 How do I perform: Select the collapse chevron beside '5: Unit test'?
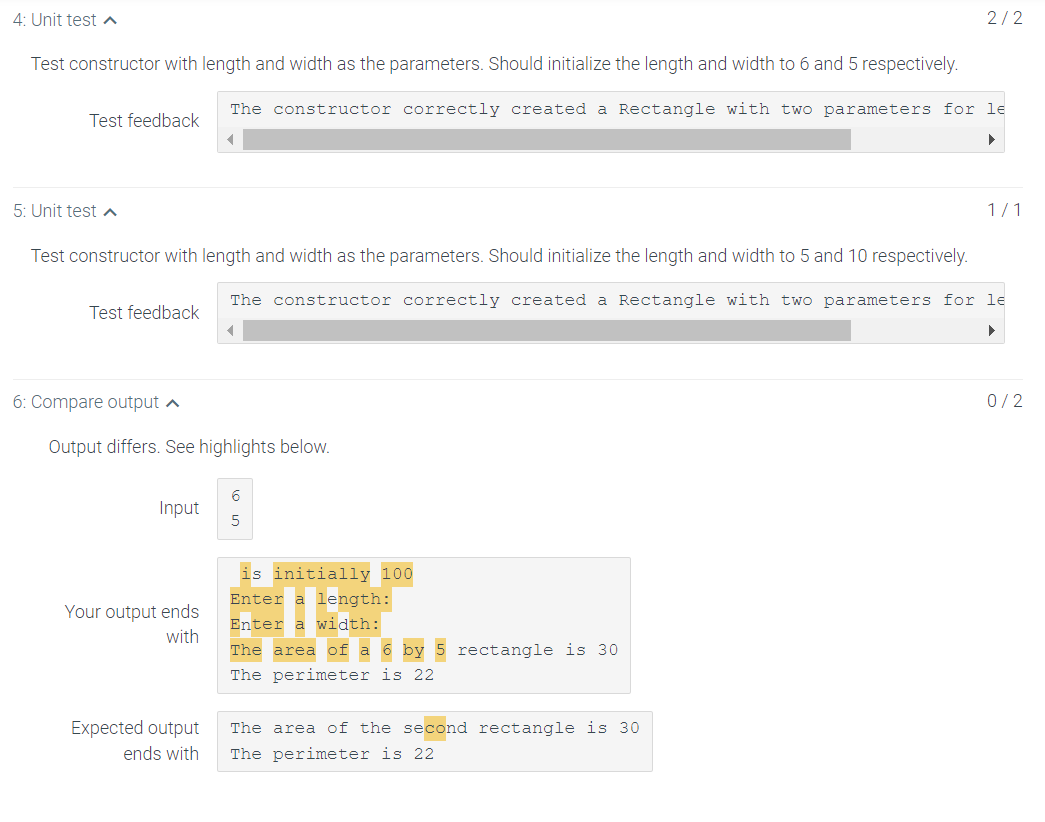[x=110, y=210]
